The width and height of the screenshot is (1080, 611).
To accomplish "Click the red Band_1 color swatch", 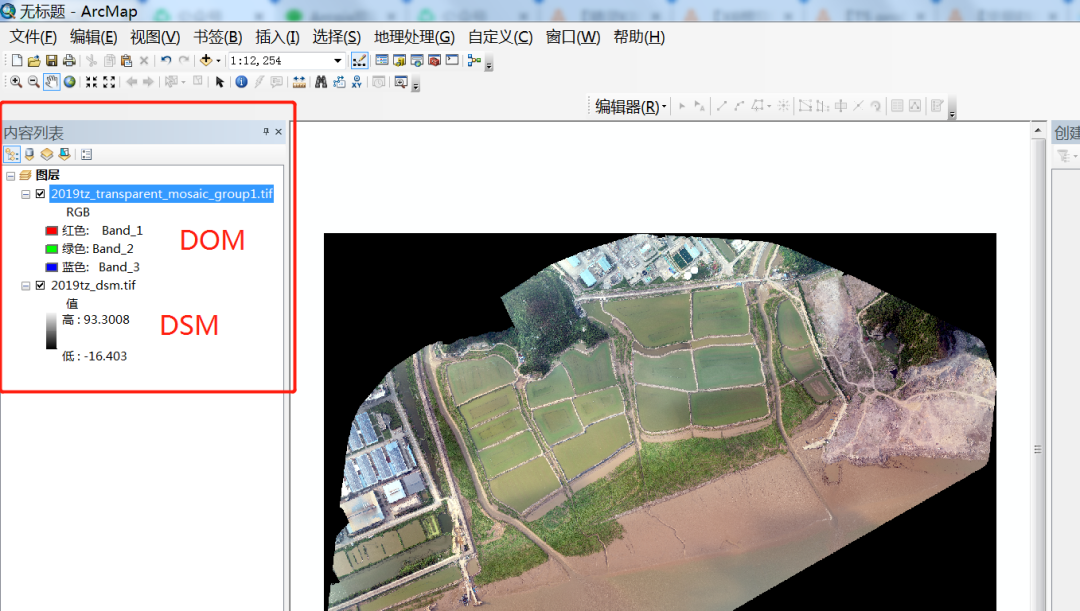I will point(52,231).
